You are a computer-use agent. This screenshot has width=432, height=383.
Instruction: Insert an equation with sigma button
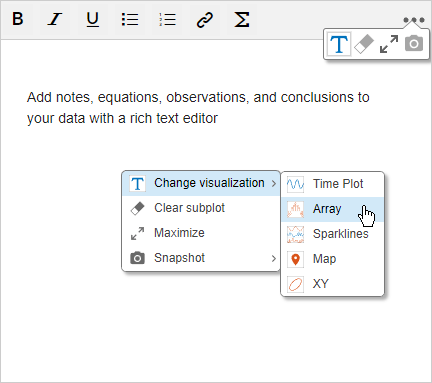[242, 19]
